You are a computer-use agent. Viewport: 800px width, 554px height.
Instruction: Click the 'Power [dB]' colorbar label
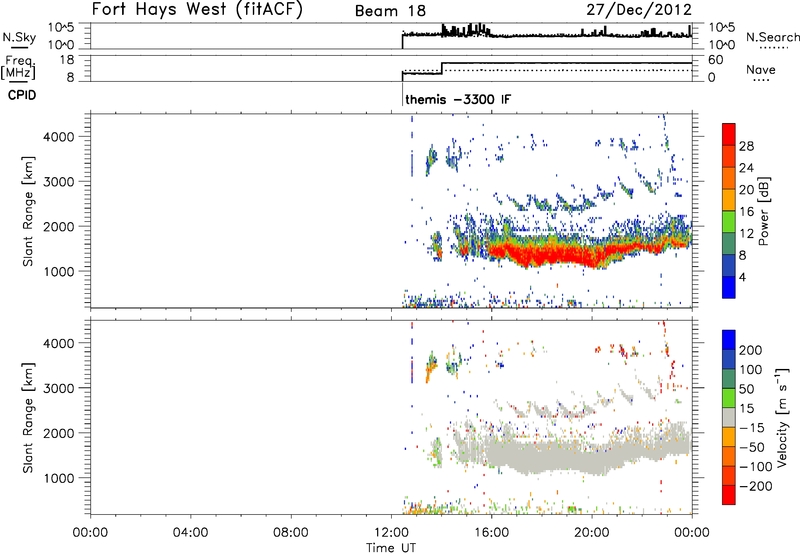tap(763, 211)
